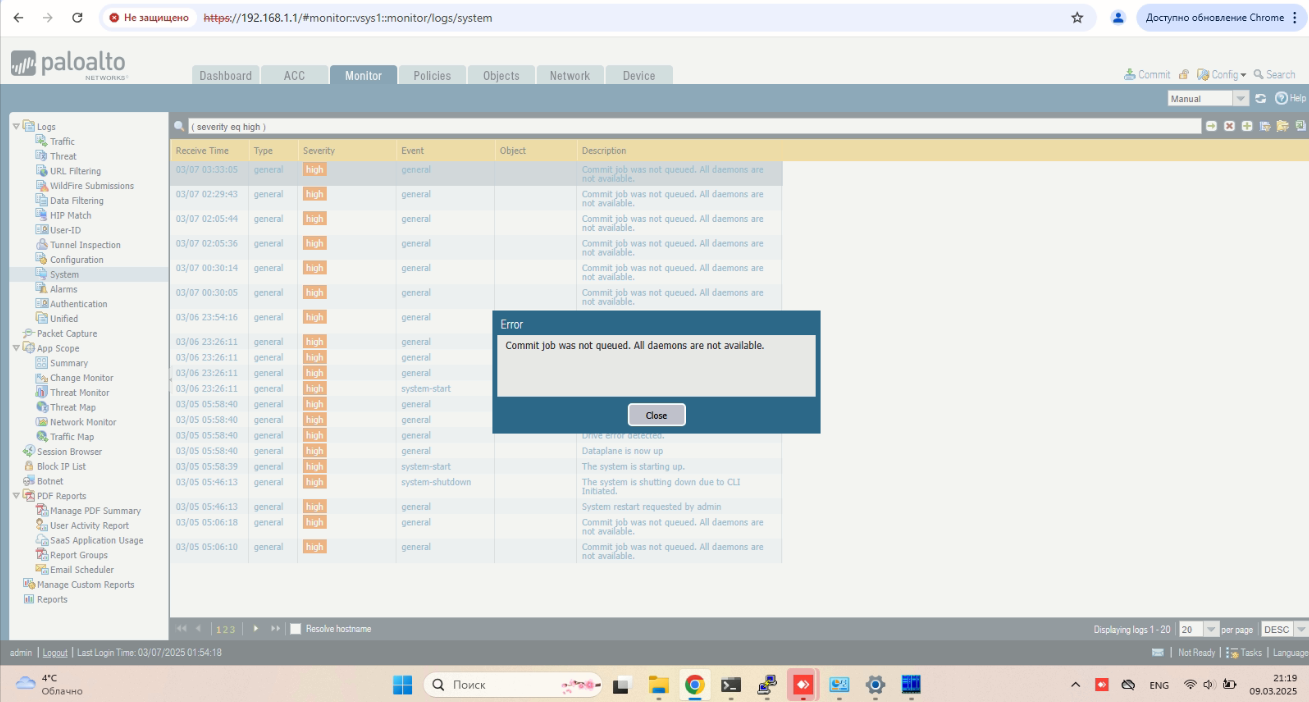Image resolution: width=1309 pixels, height=702 pixels.
Task: Export logs with the spreadsheet icon
Action: (x=1300, y=126)
